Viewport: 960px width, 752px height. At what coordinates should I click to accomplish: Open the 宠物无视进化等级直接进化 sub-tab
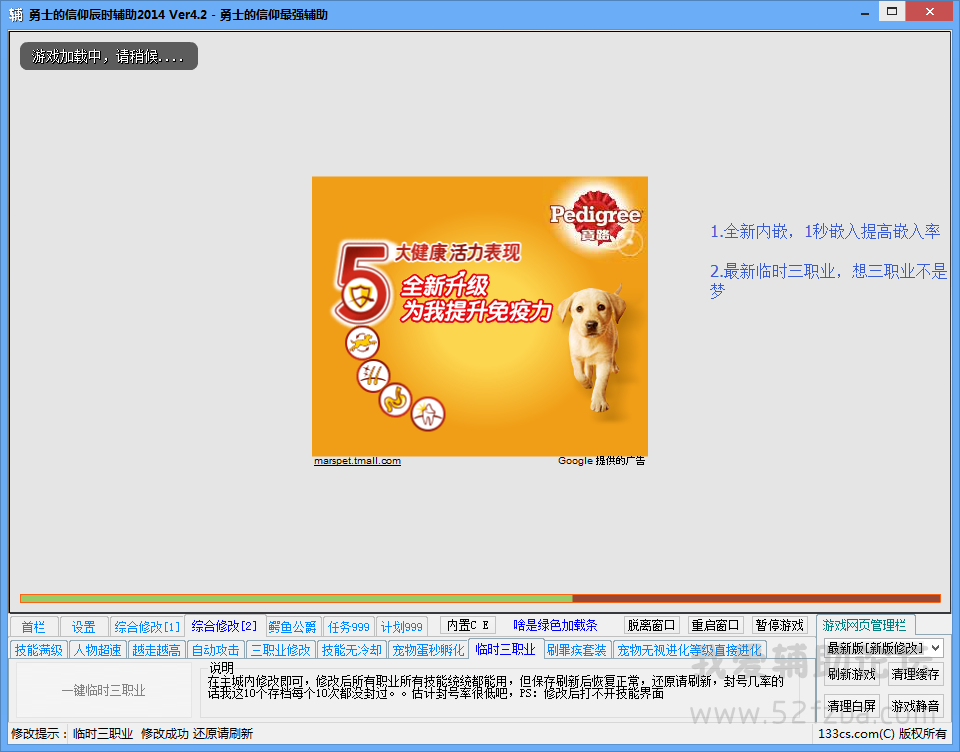coord(689,650)
